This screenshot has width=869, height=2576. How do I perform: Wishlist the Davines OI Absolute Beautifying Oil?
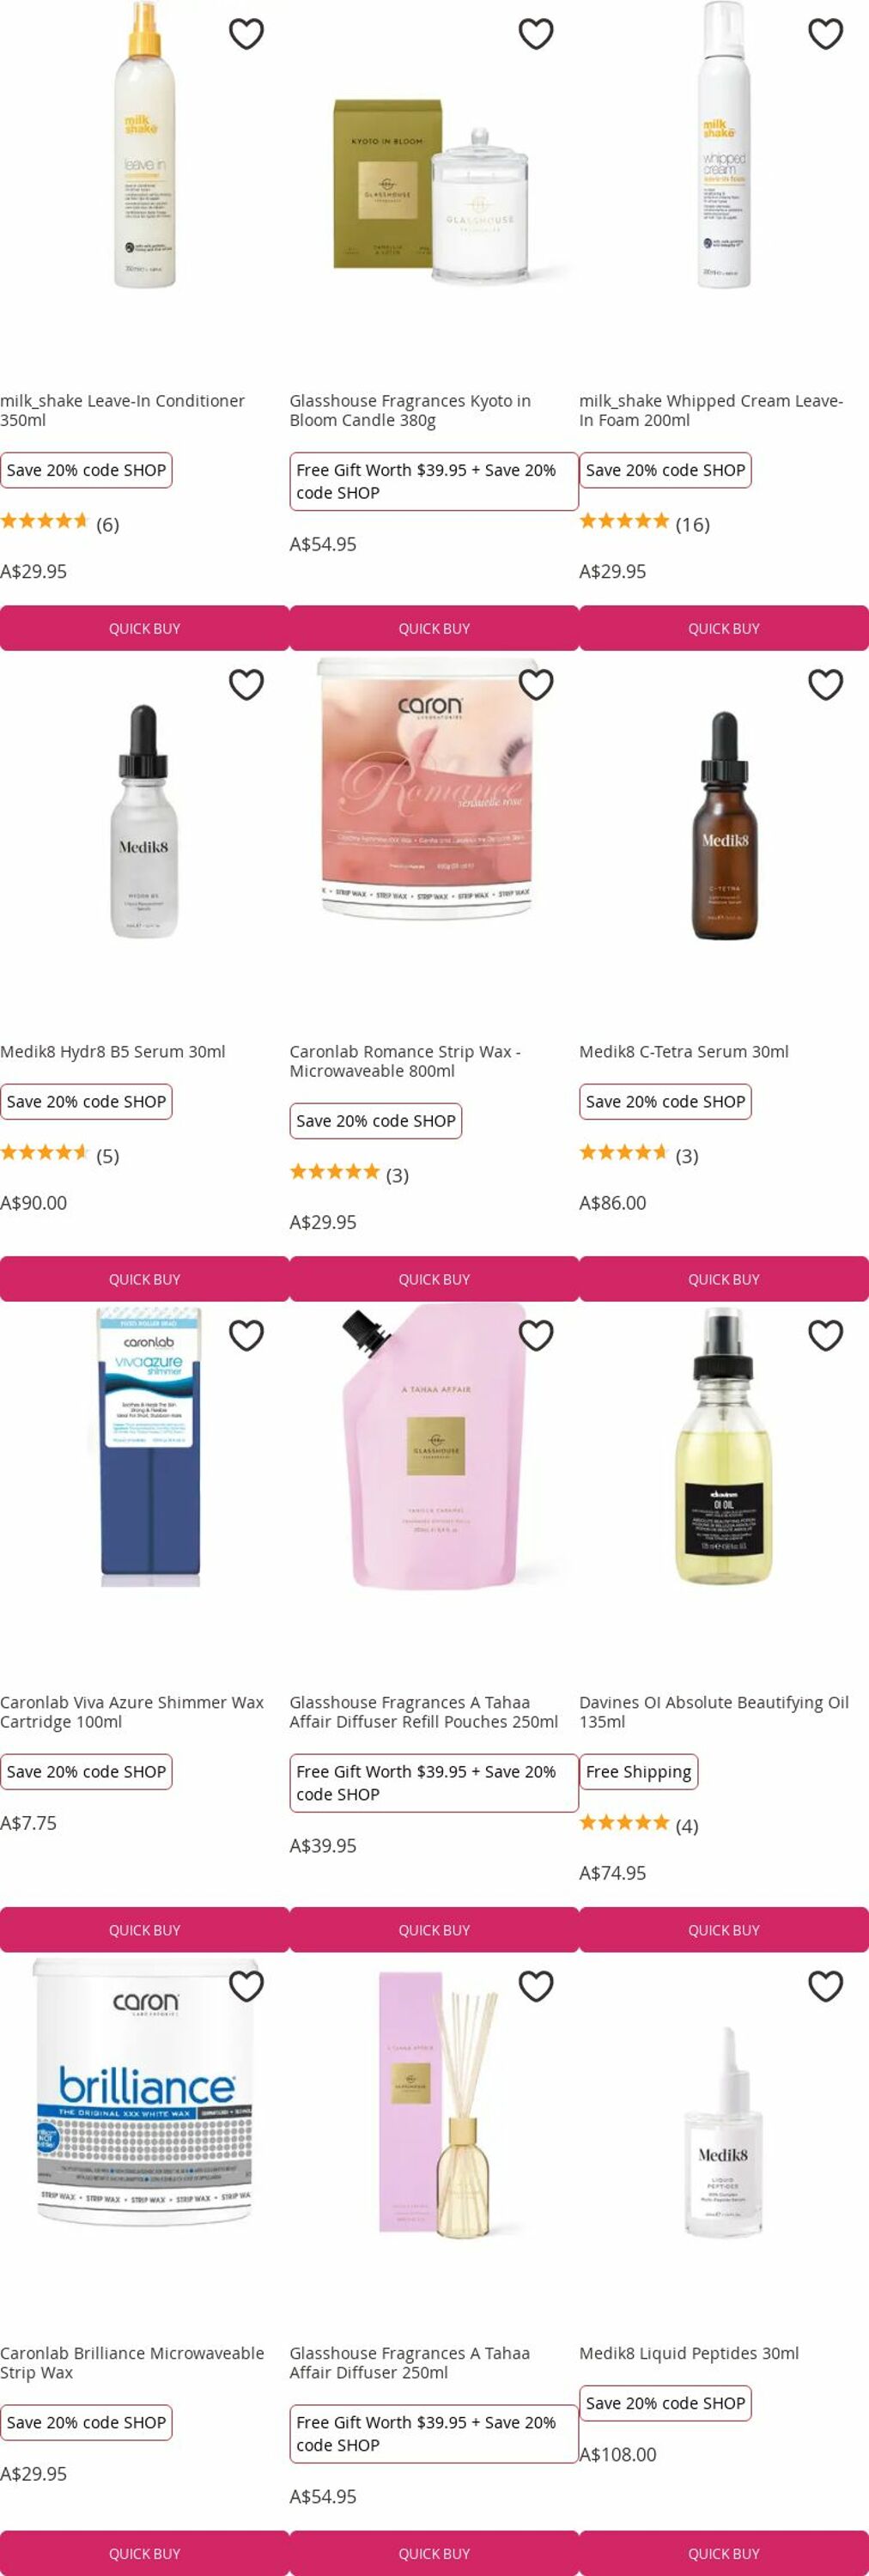coord(825,1336)
